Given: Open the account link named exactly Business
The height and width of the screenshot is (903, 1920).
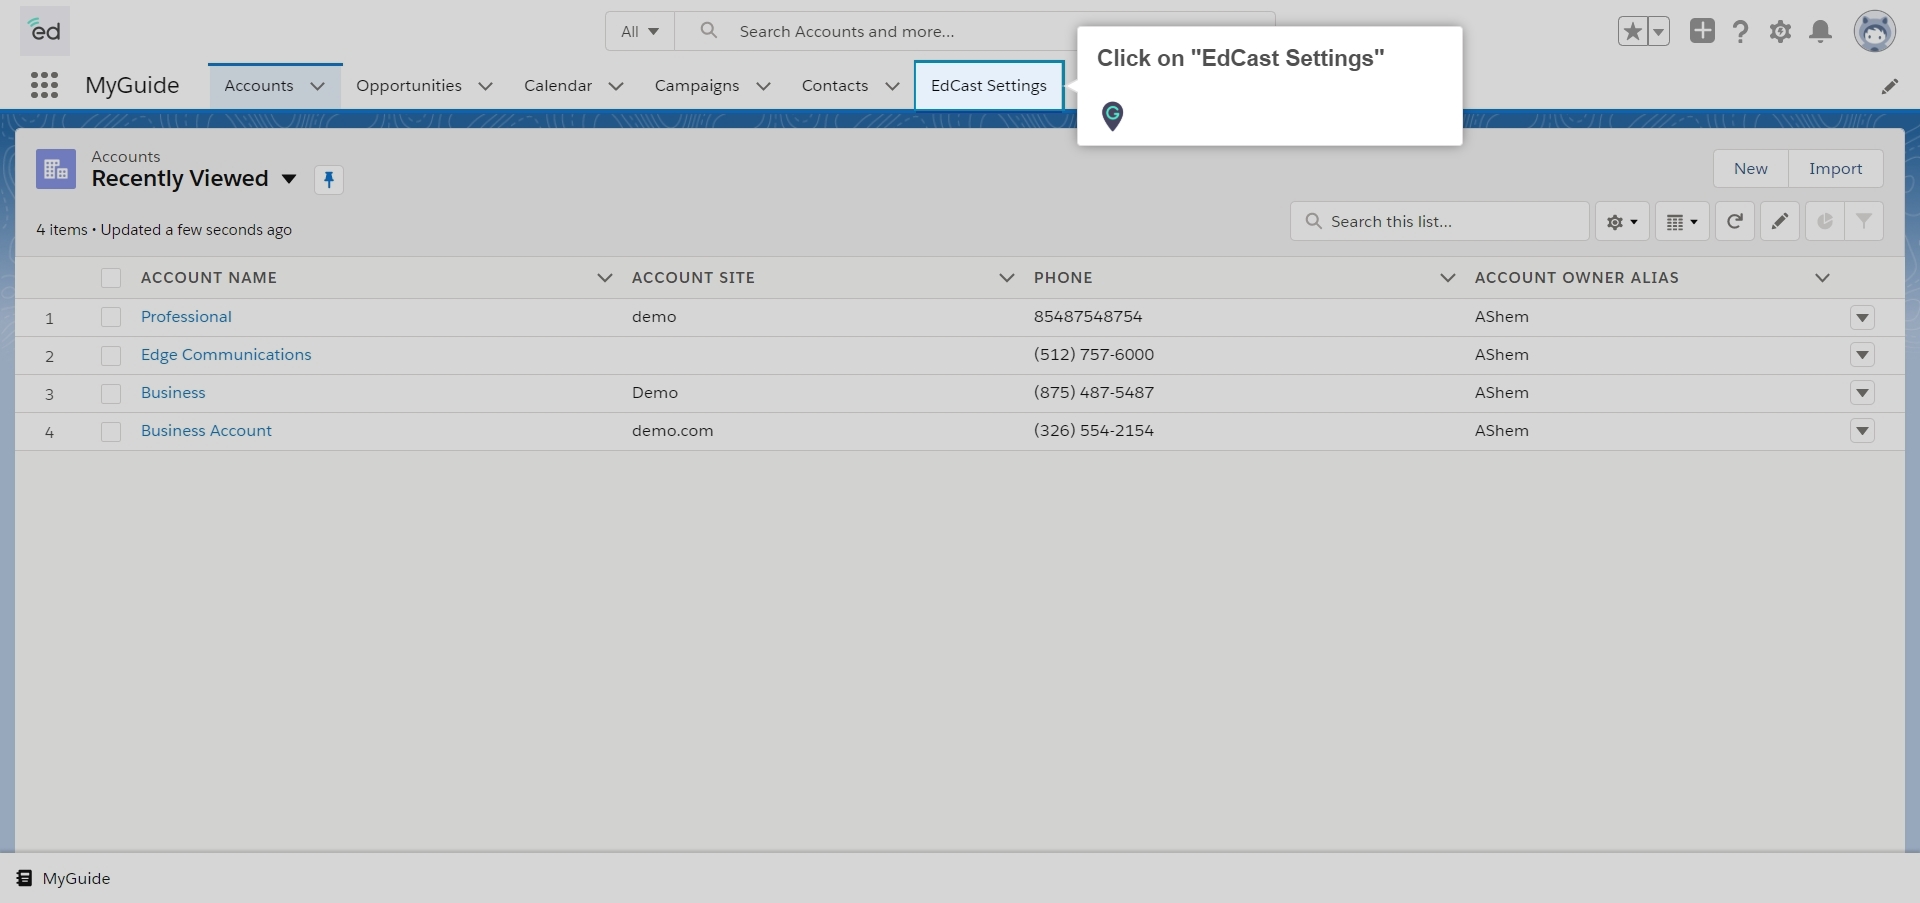Looking at the screenshot, I should coord(173,393).
